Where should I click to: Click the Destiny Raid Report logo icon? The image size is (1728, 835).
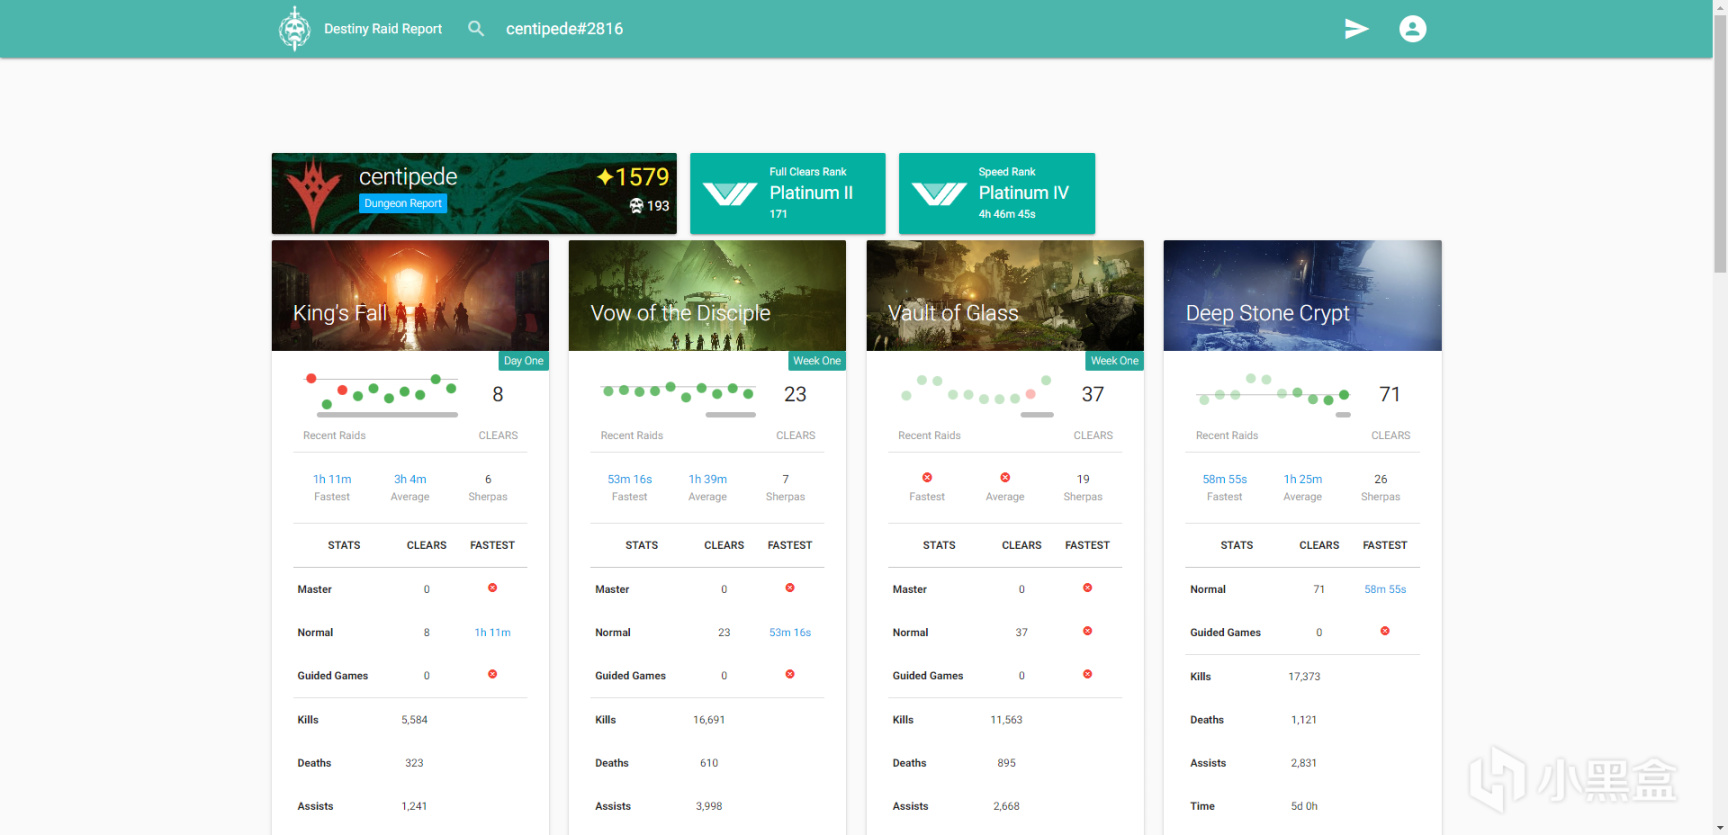click(294, 28)
